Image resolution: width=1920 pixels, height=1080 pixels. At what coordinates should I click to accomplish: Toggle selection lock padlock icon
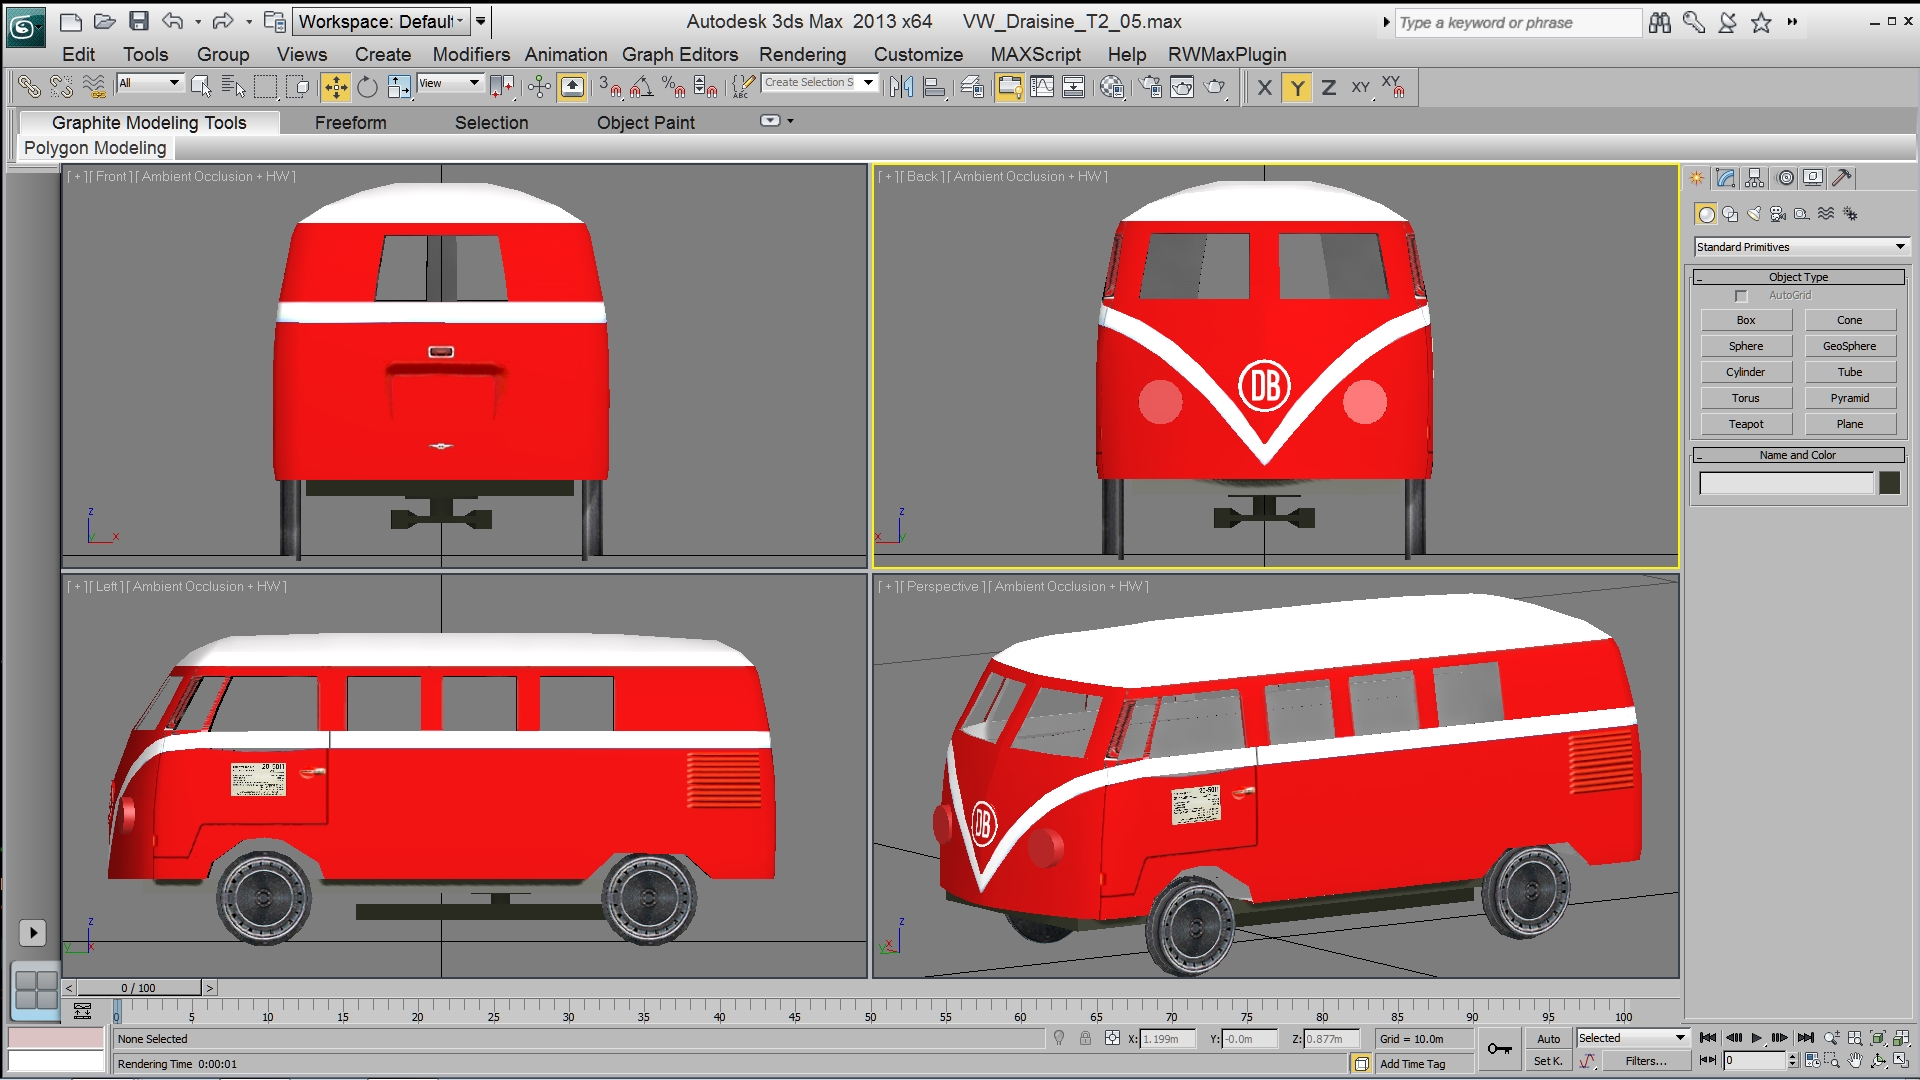click(1085, 1039)
